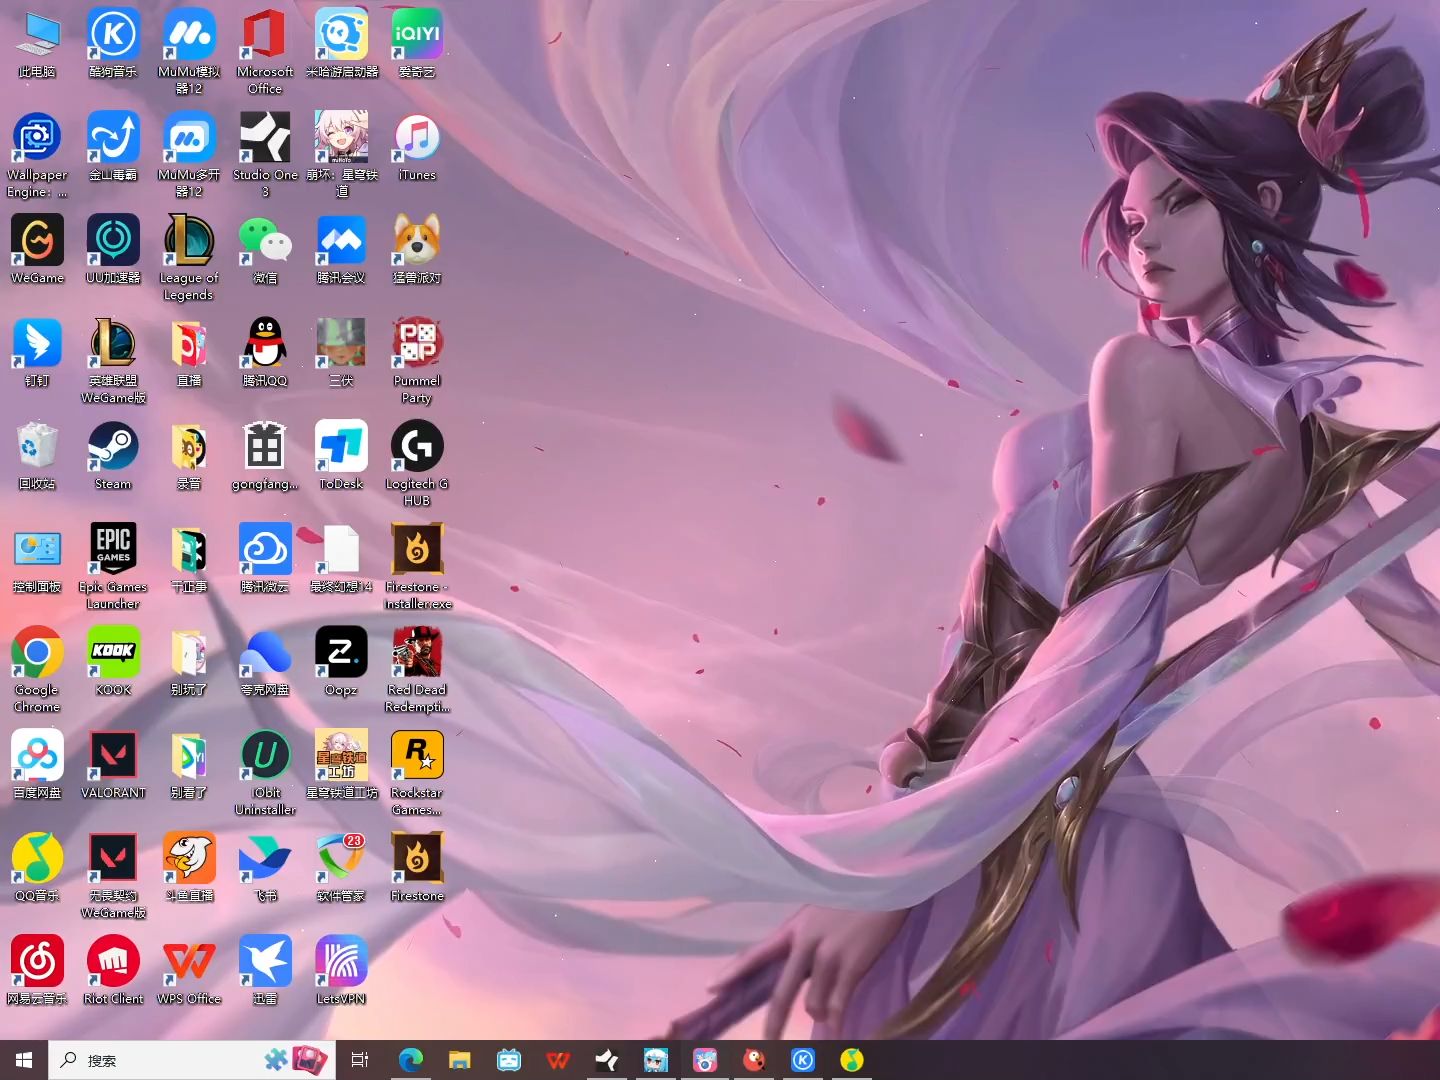This screenshot has height=1080, width=1440.
Task: Launch Steam from the desktop
Action: pos(113,456)
